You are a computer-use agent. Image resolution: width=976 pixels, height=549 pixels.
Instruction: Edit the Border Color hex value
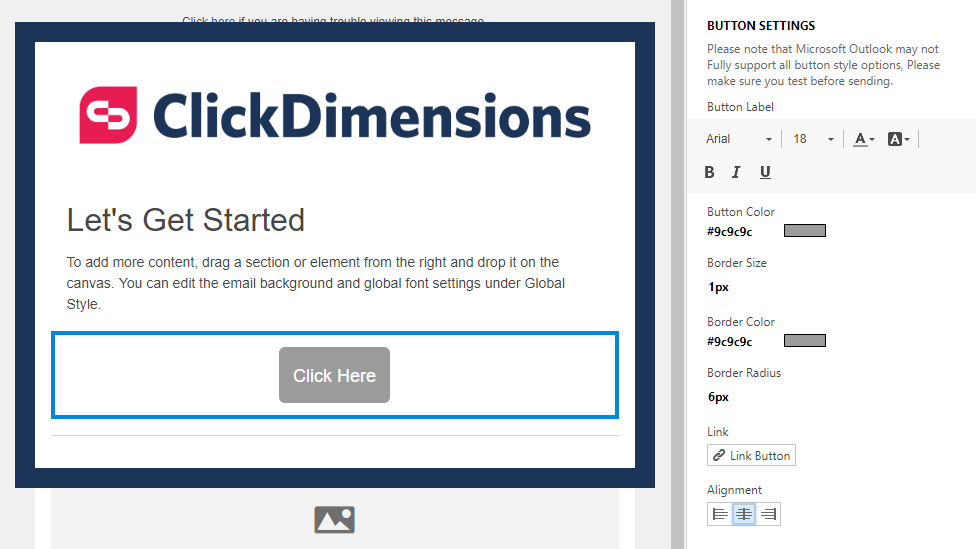coord(730,342)
